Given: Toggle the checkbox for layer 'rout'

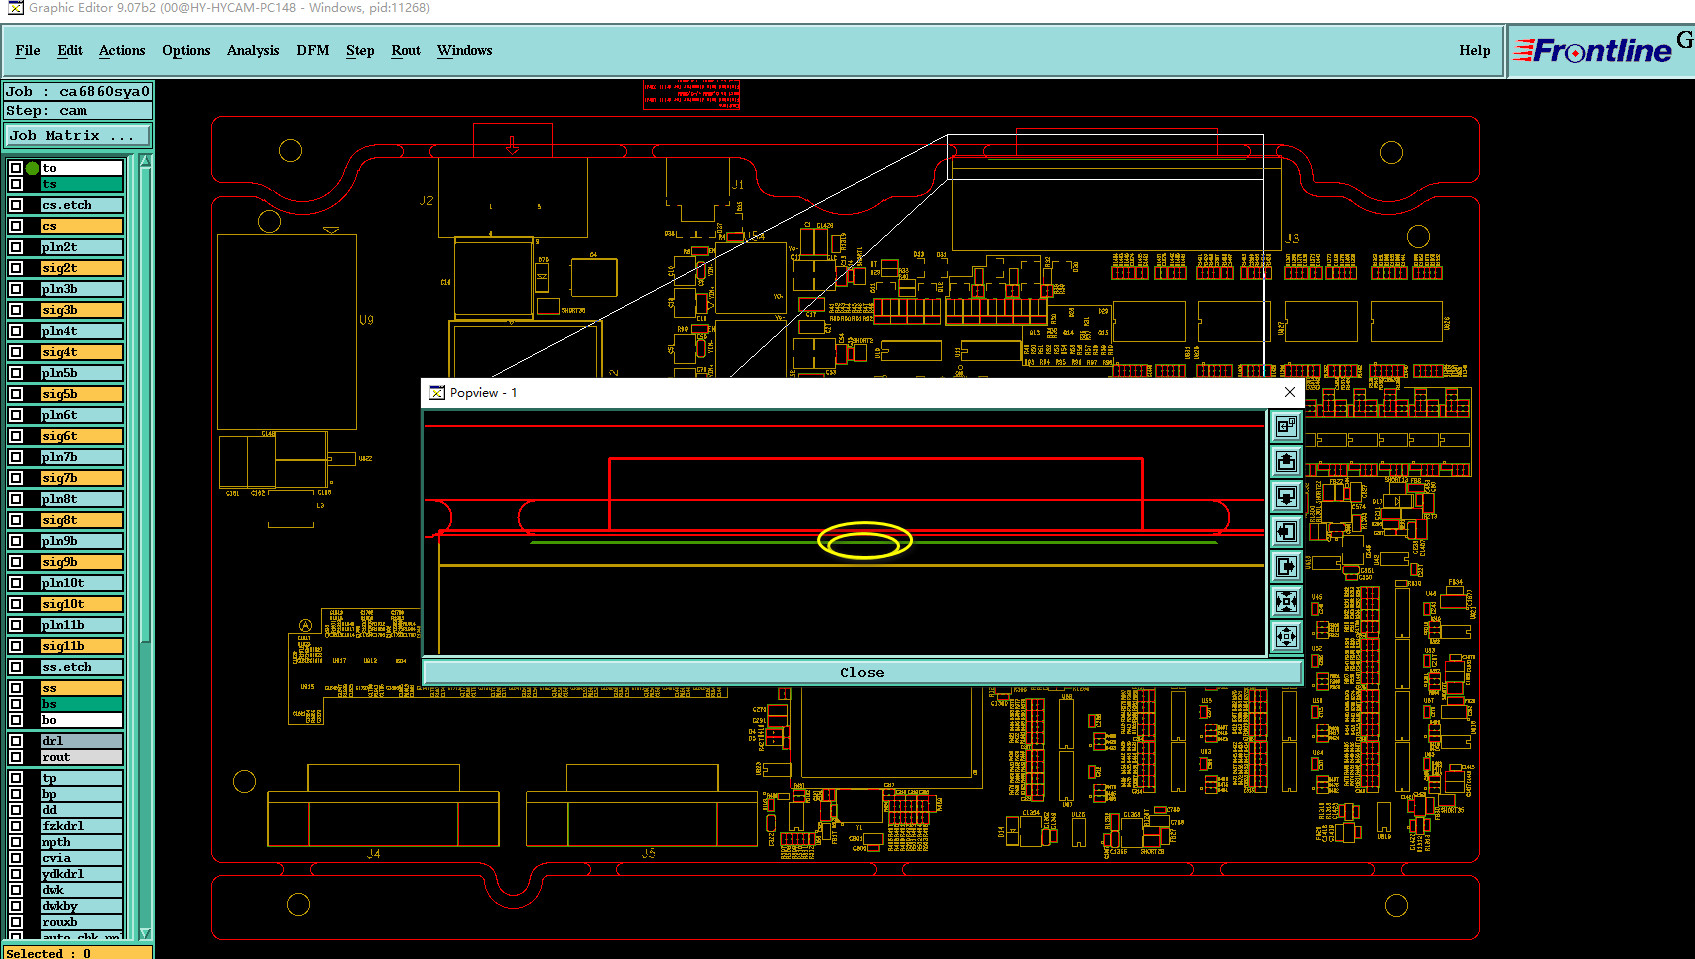Looking at the screenshot, I should coord(16,757).
